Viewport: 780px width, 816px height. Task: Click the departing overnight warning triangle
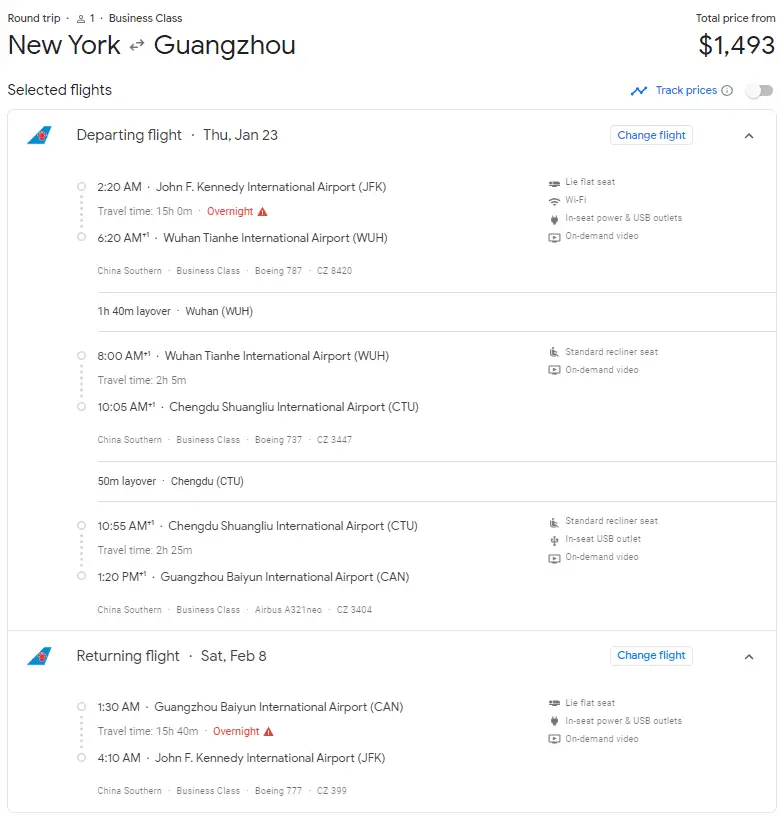pyautogui.click(x=262, y=212)
